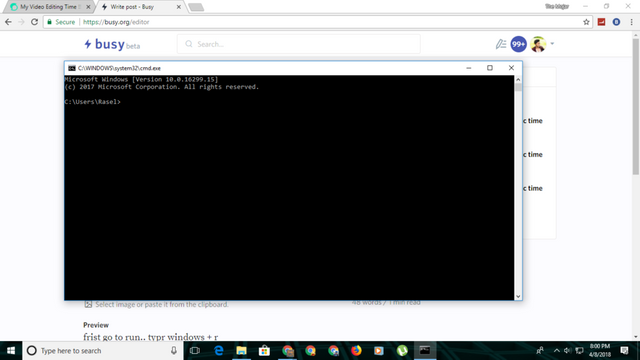Image resolution: width=640 pixels, height=360 pixels.
Task: Click the image upload icon below the editor
Action: [x=88, y=304]
